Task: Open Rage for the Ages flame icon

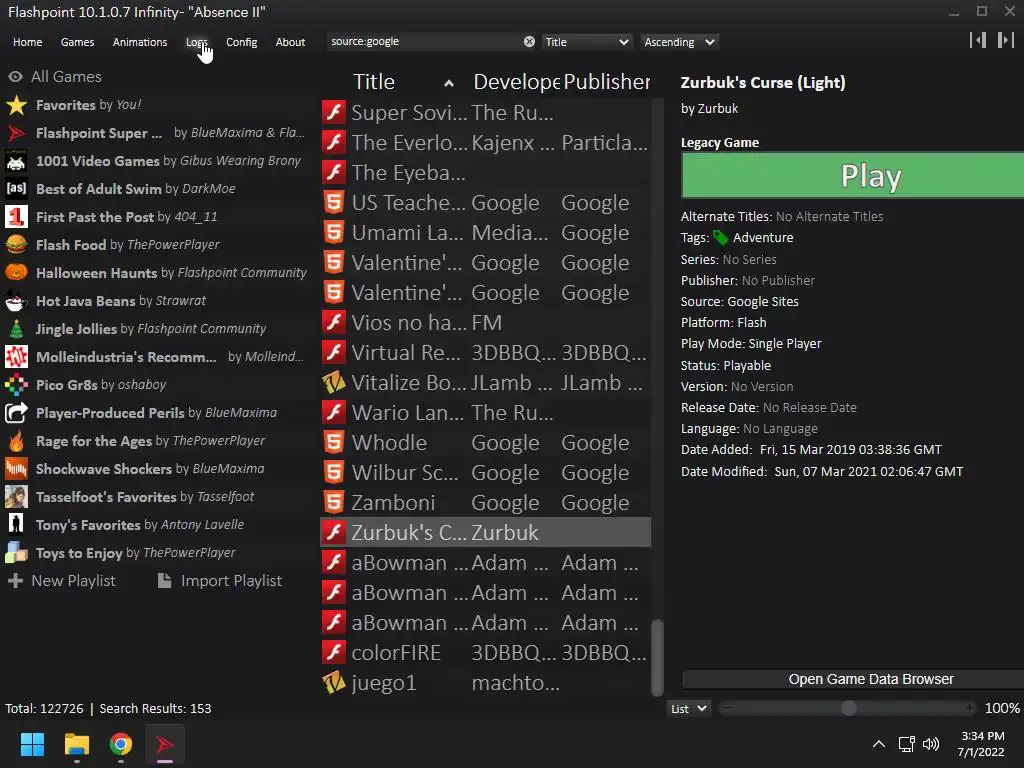Action: [16, 441]
